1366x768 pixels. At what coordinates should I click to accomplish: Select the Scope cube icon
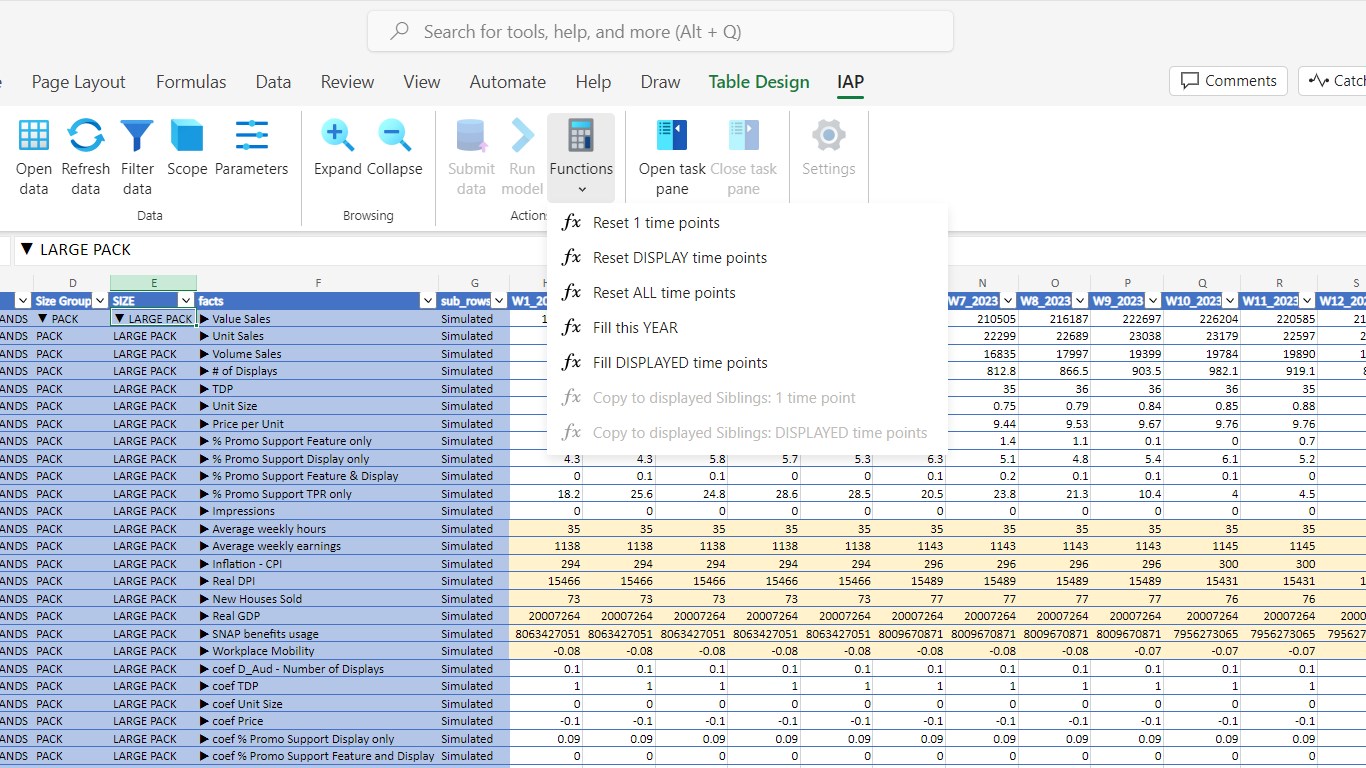[x=187, y=137]
